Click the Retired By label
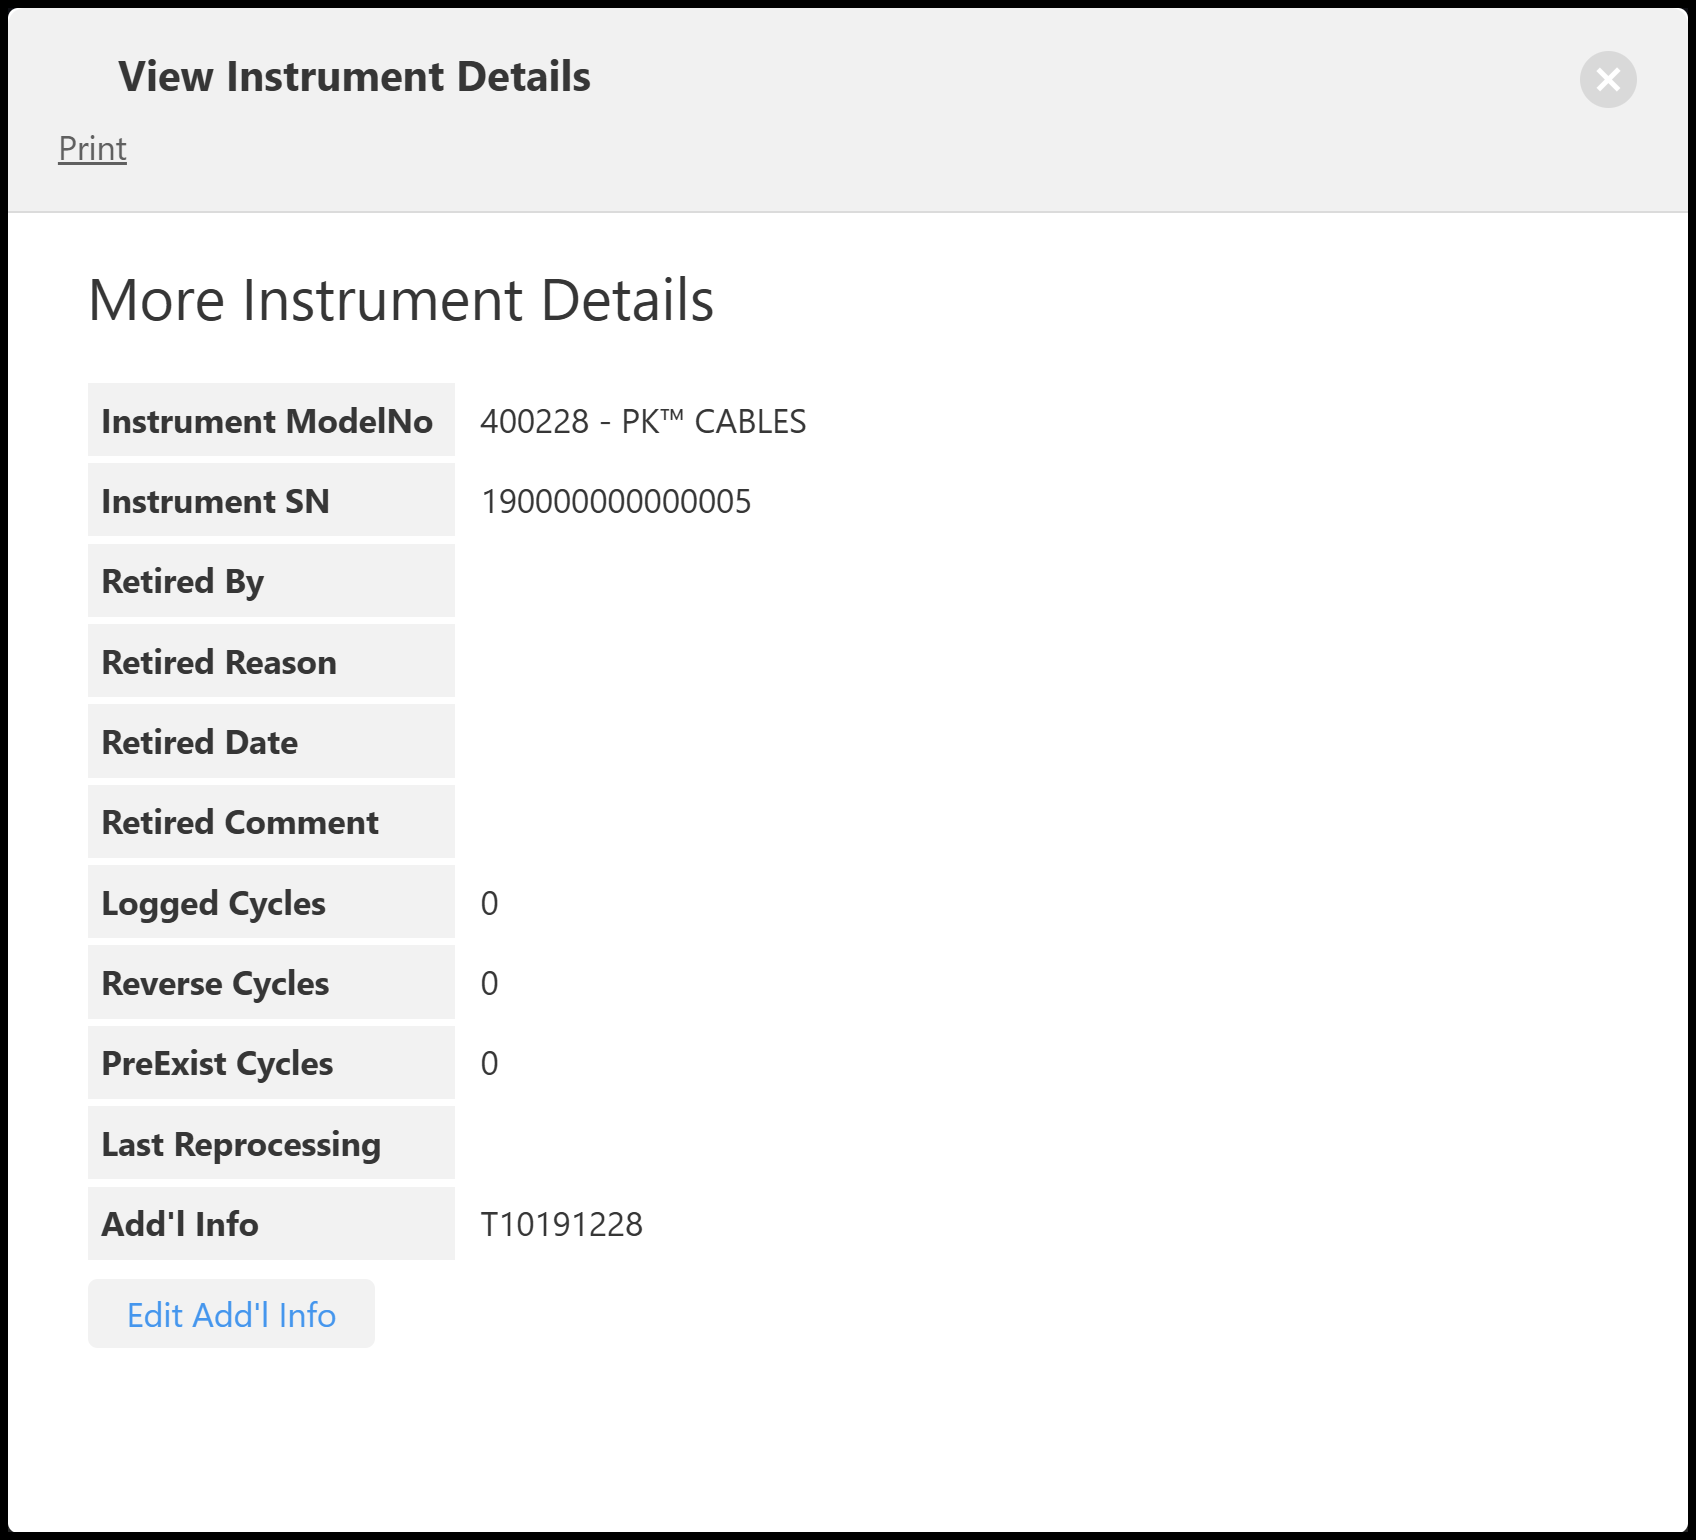Screen dimensions: 1696x1540 pyautogui.click(x=182, y=581)
